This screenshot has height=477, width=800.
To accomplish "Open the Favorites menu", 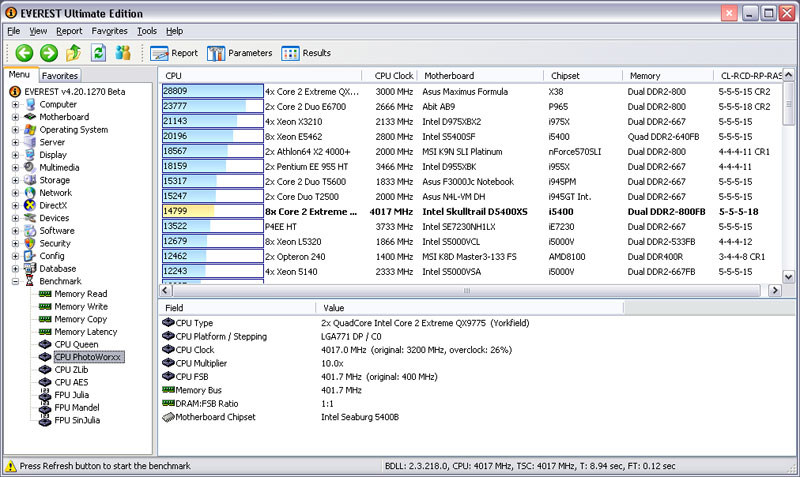I will [x=110, y=31].
